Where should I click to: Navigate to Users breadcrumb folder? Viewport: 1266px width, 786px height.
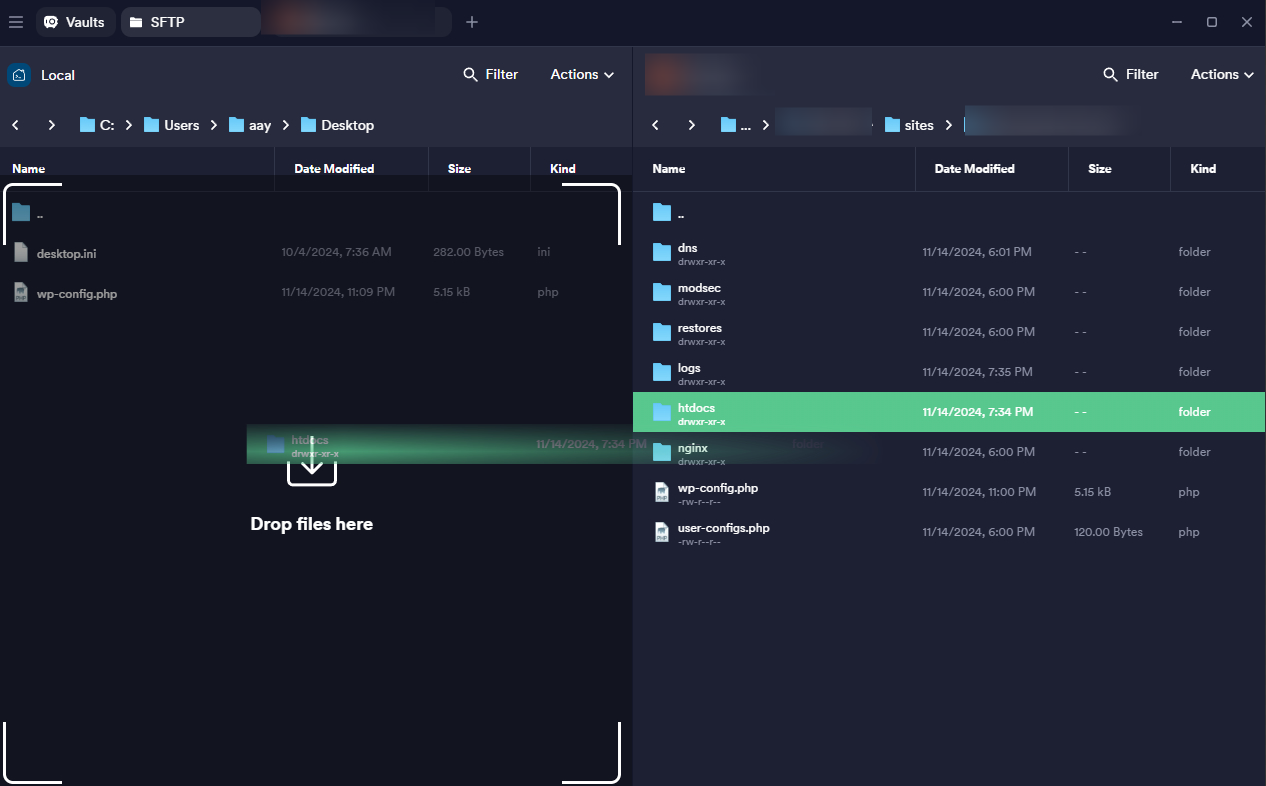pos(172,125)
